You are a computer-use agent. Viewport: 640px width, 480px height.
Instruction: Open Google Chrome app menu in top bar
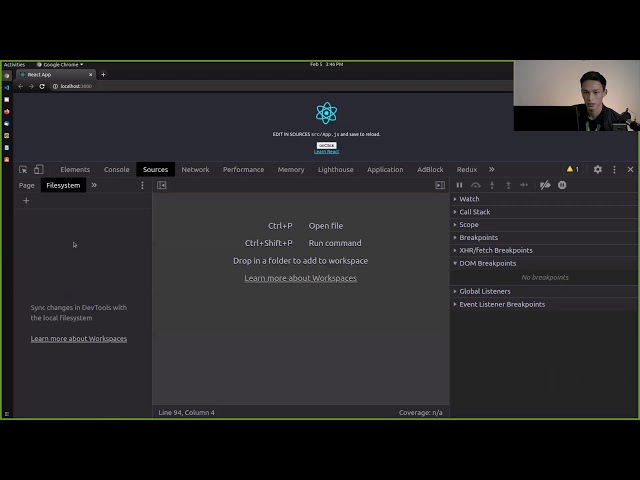[60, 64]
